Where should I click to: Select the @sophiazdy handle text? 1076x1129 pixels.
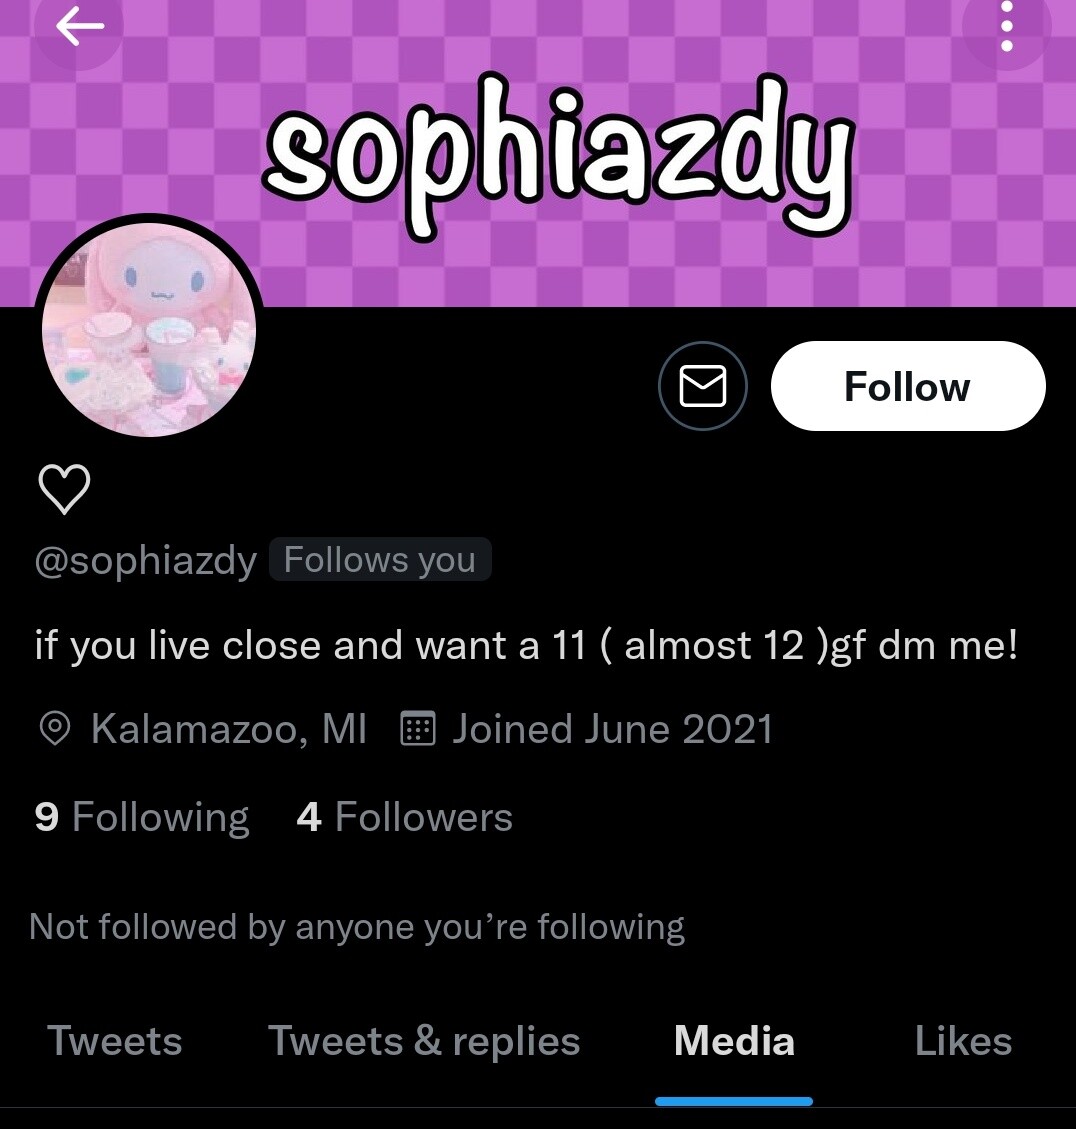145,559
